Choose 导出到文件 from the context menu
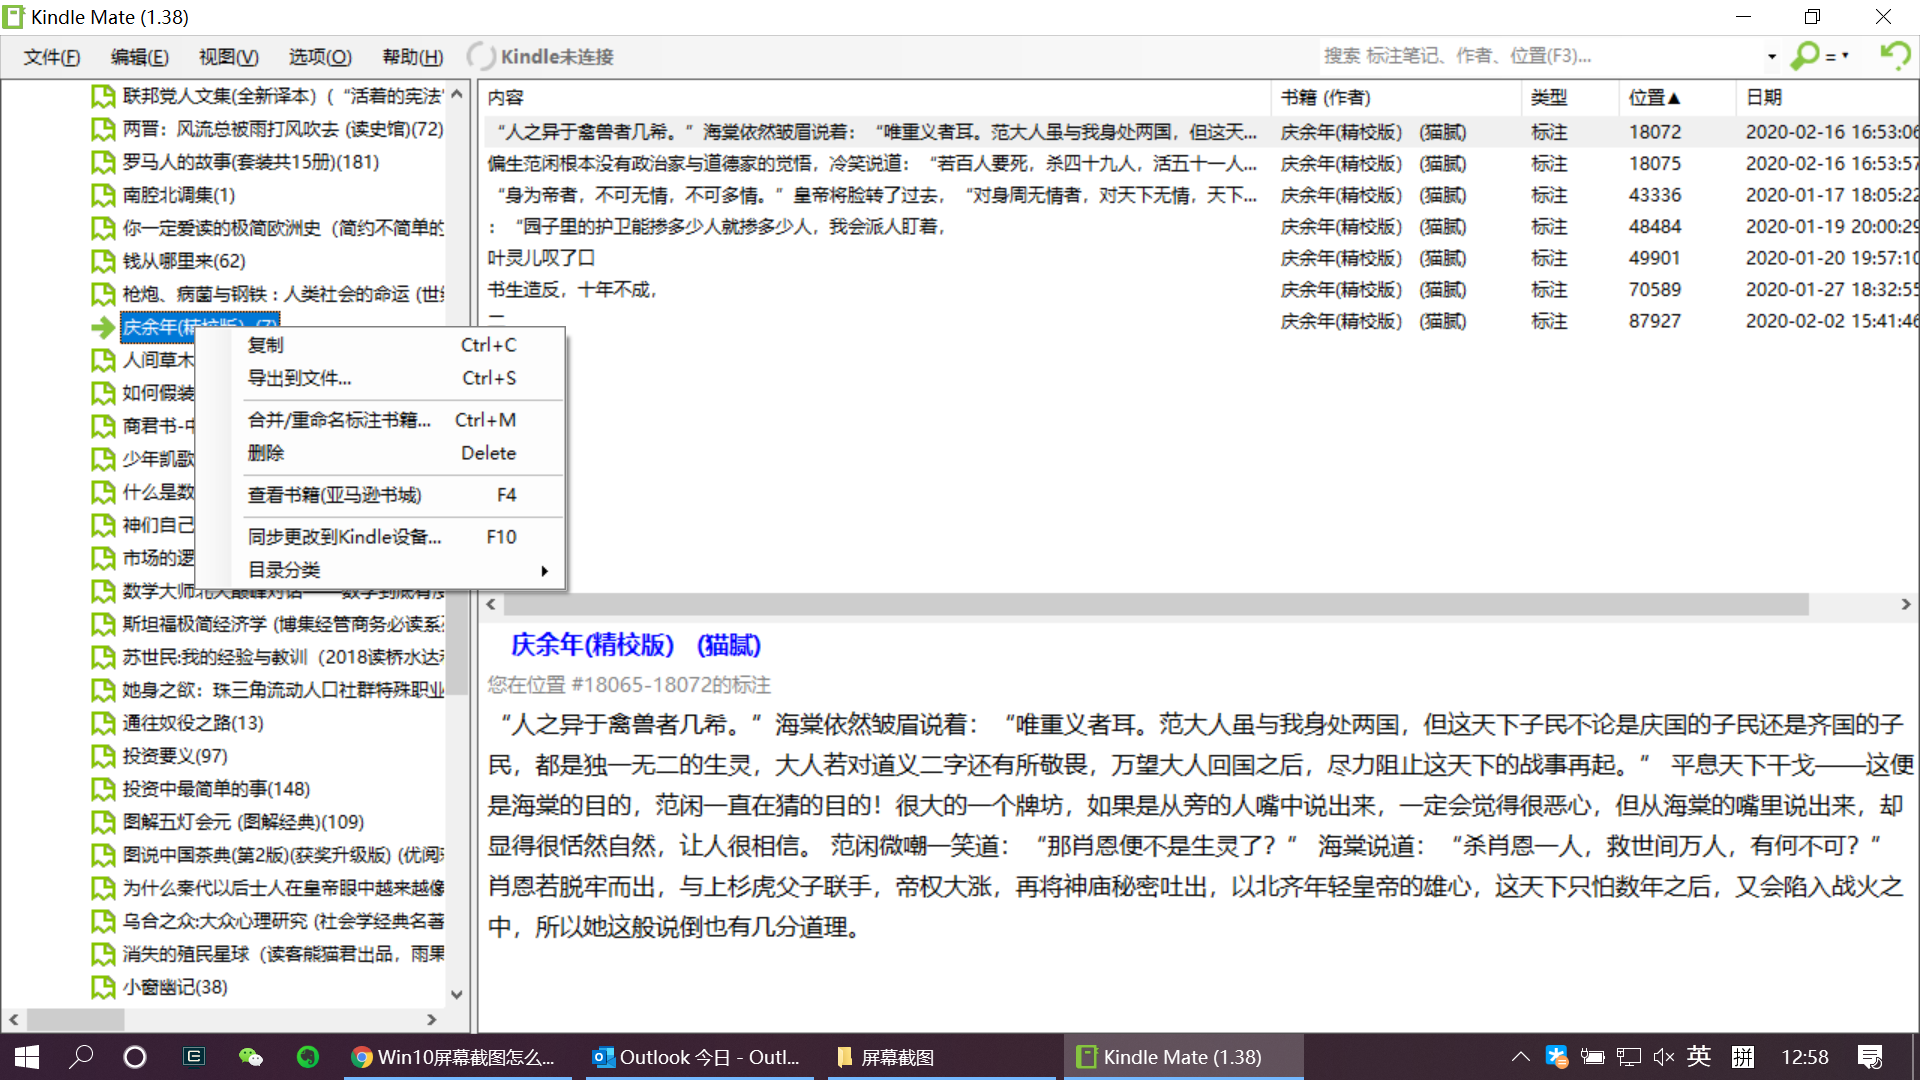The width and height of the screenshot is (1920, 1080). 300,378
